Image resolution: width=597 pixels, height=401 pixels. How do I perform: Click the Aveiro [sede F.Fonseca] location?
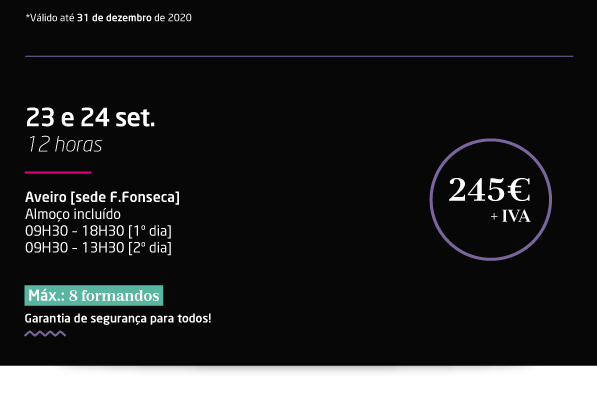102,197
